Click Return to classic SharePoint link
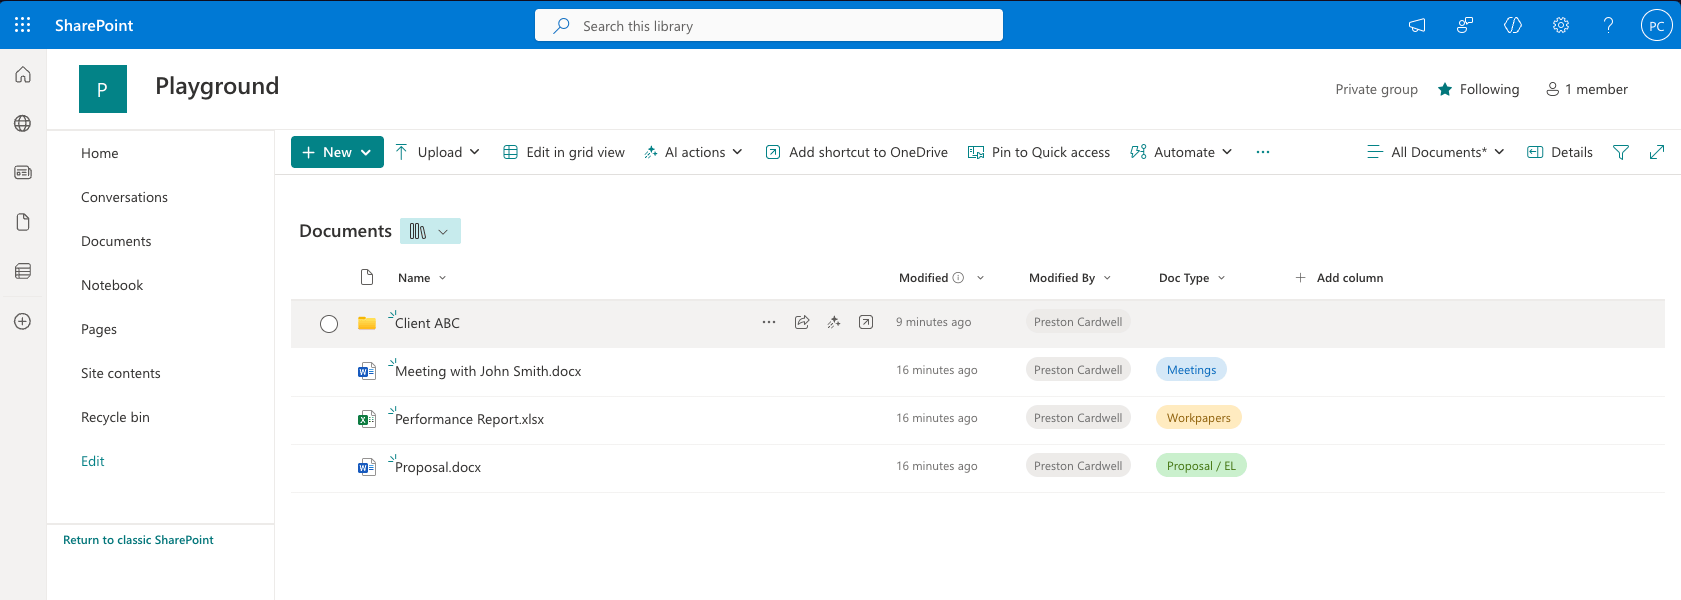 click(x=138, y=540)
